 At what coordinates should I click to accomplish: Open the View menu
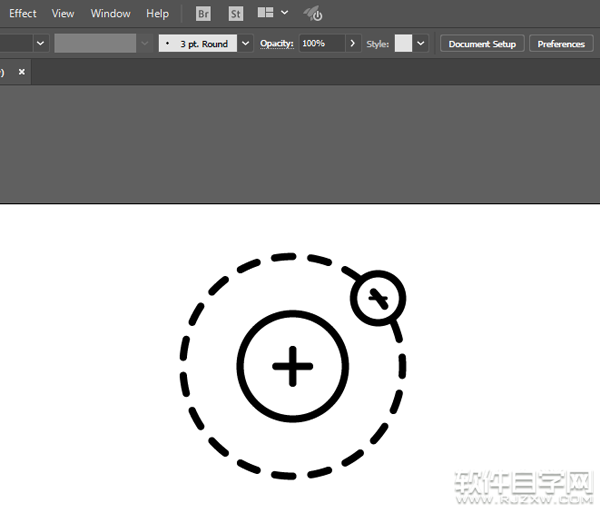tap(63, 14)
